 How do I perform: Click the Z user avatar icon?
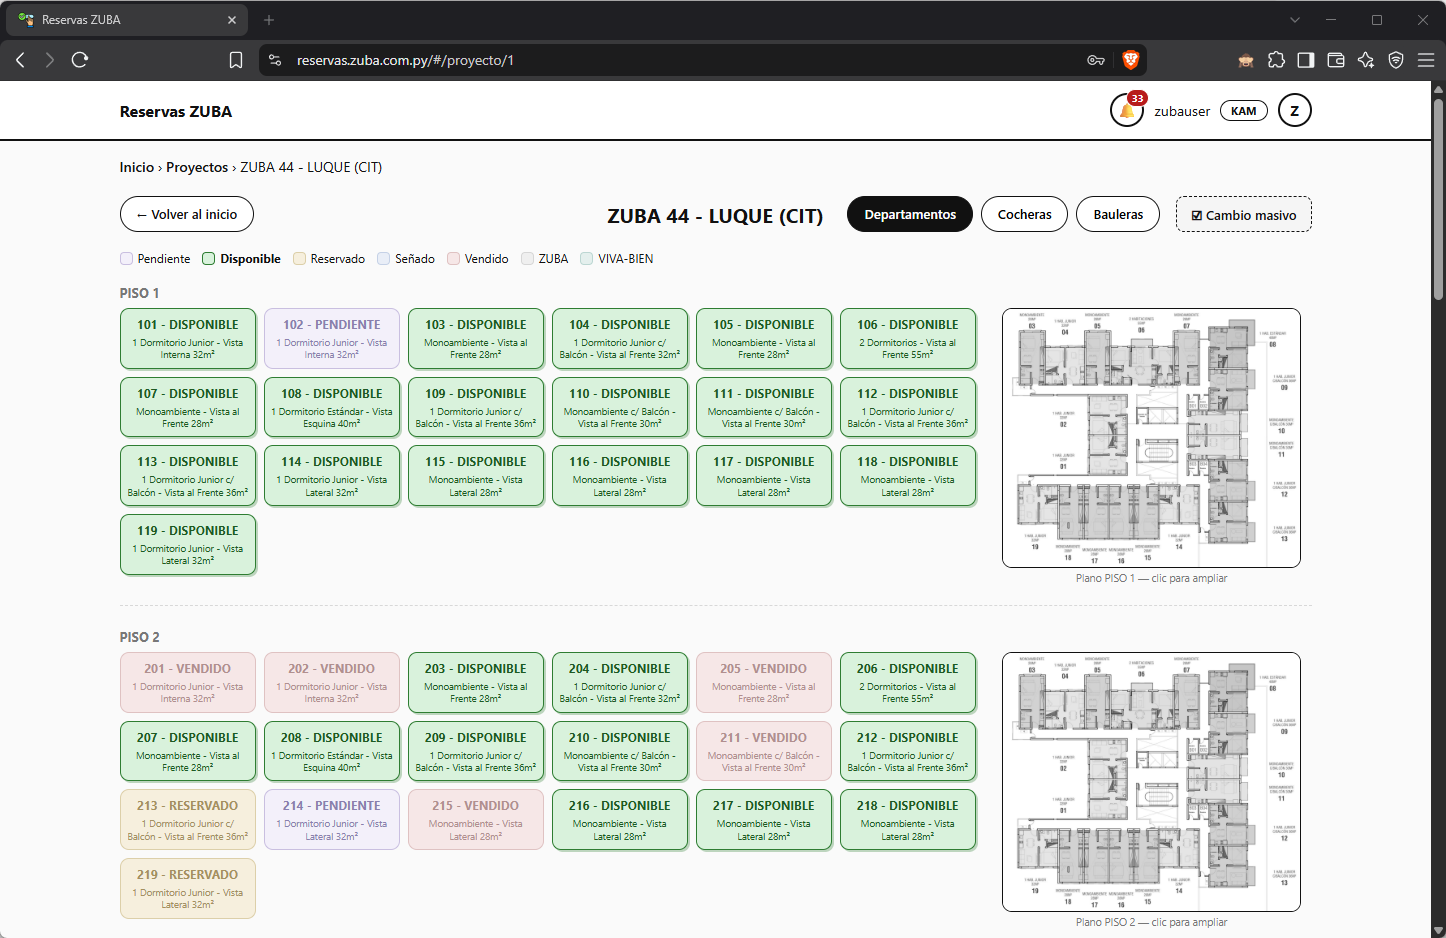click(x=1294, y=111)
